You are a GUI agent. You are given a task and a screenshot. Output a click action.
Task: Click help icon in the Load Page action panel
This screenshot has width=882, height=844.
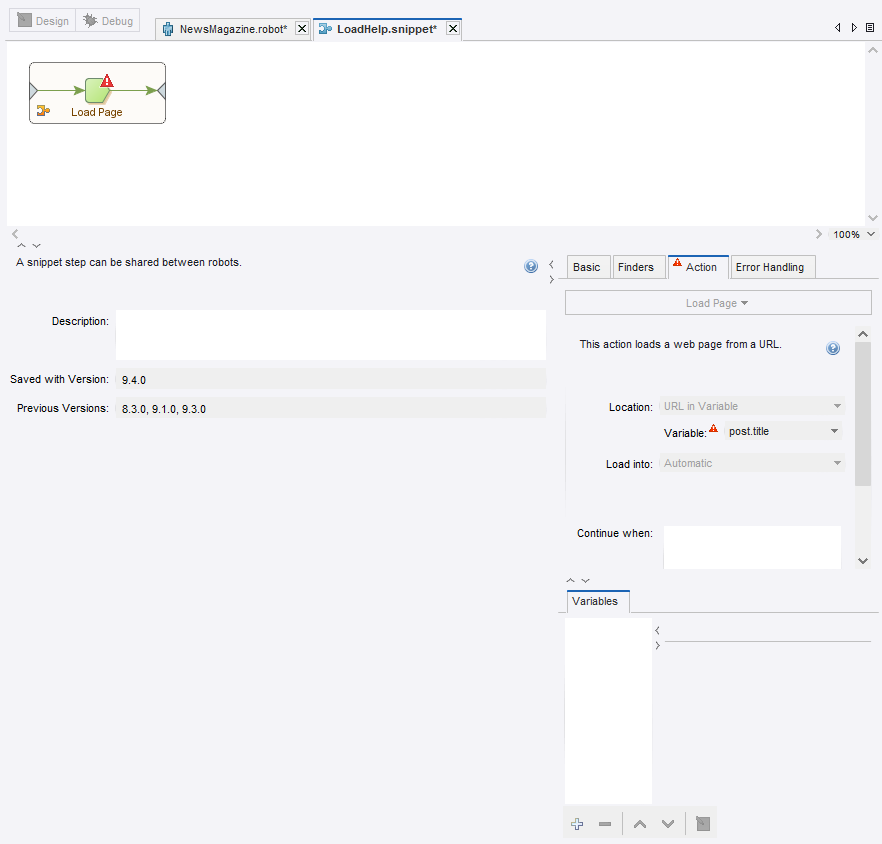coord(833,348)
